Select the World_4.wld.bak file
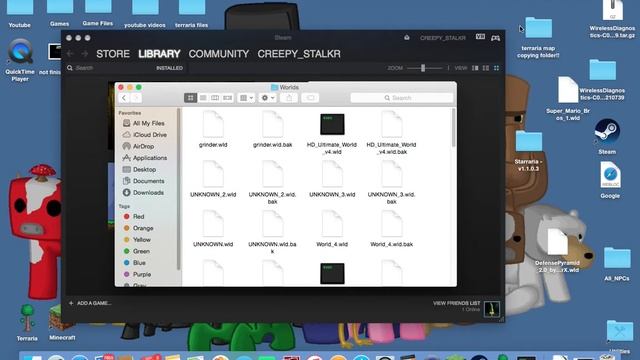The image size is (640, 360). 391,229
